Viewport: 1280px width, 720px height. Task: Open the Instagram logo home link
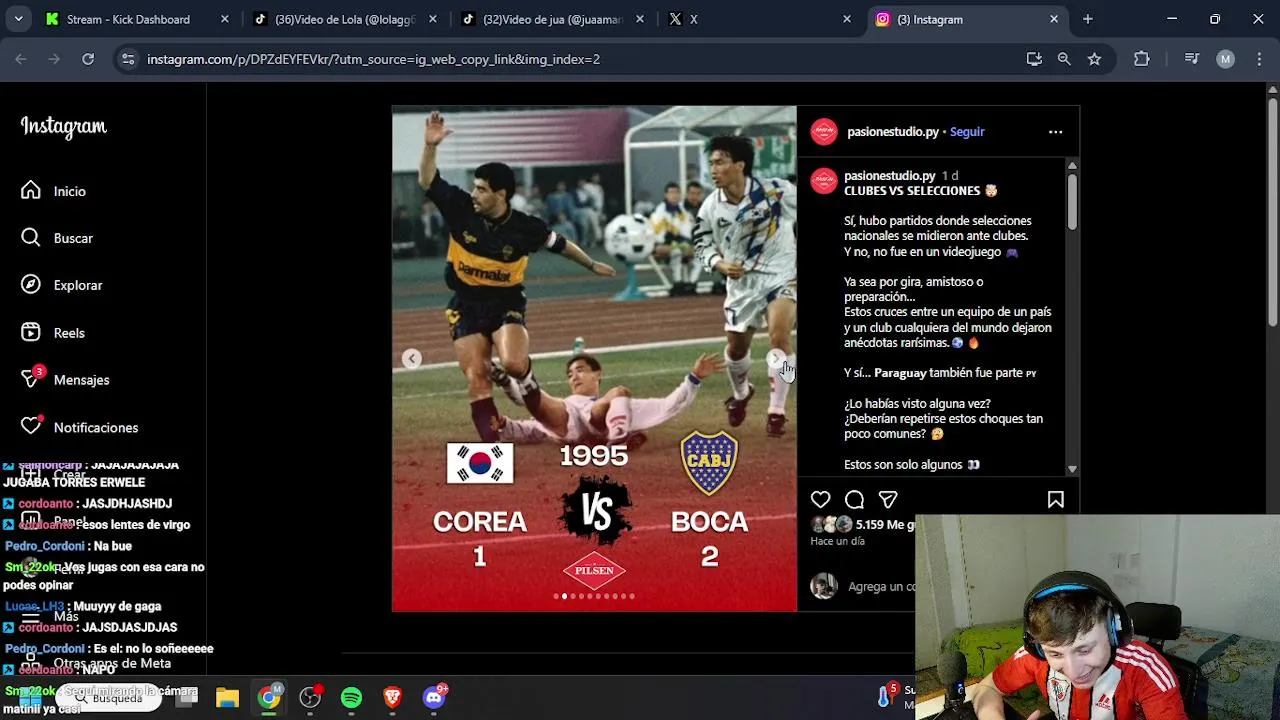(x=63, y=127)
